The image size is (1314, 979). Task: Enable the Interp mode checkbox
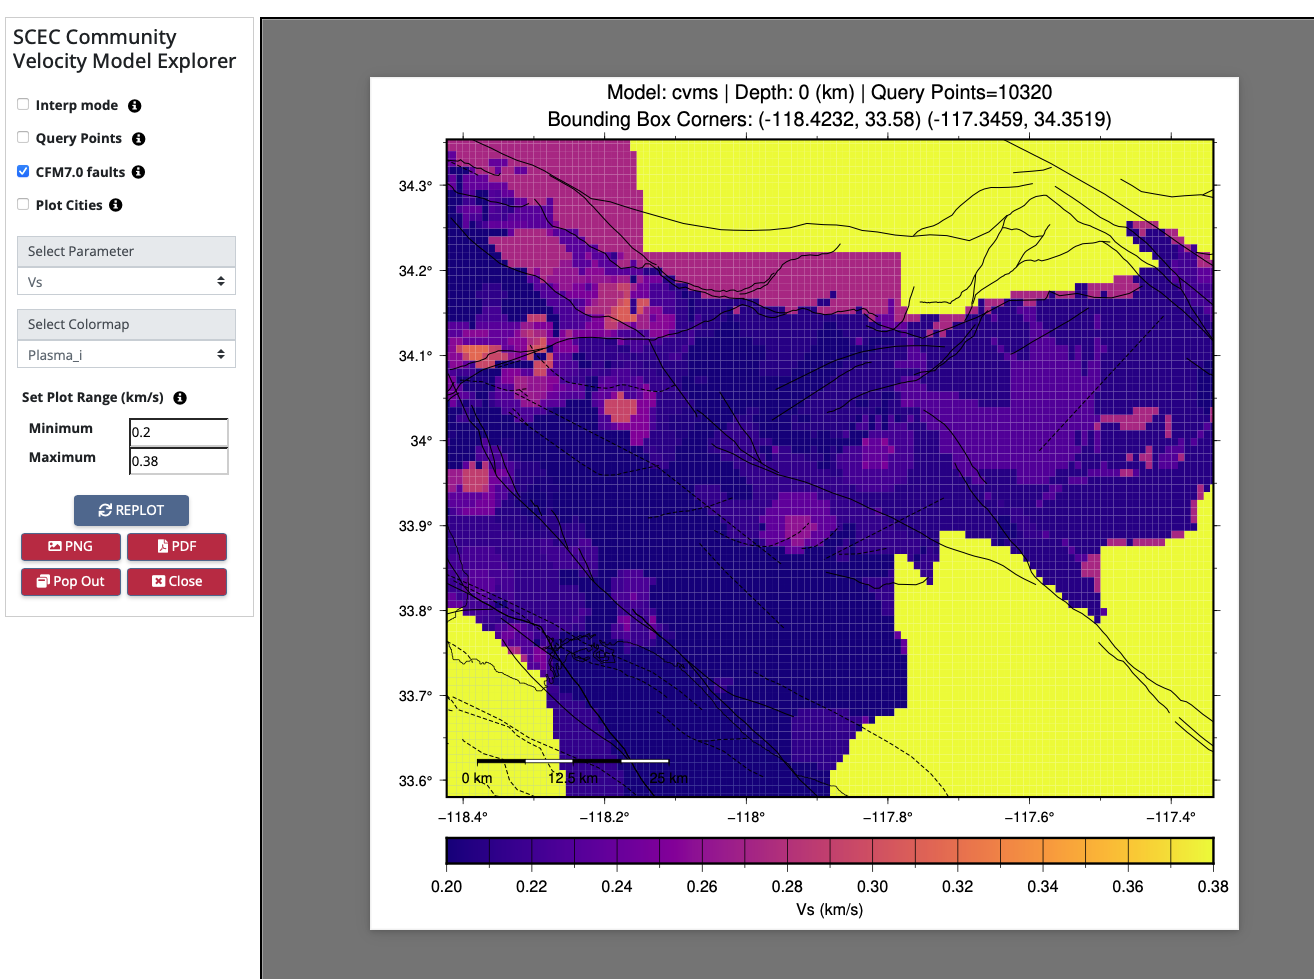(x=23, y=105)
